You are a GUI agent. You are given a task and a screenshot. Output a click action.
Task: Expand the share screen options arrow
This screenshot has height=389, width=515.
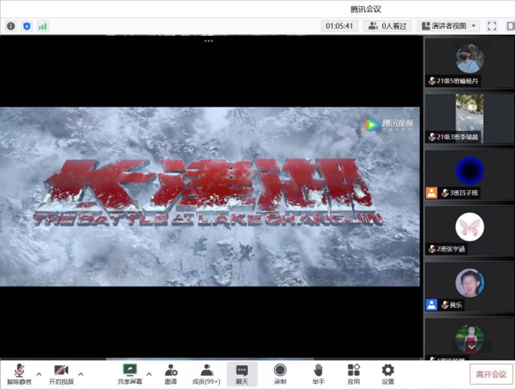coord(149,374)
